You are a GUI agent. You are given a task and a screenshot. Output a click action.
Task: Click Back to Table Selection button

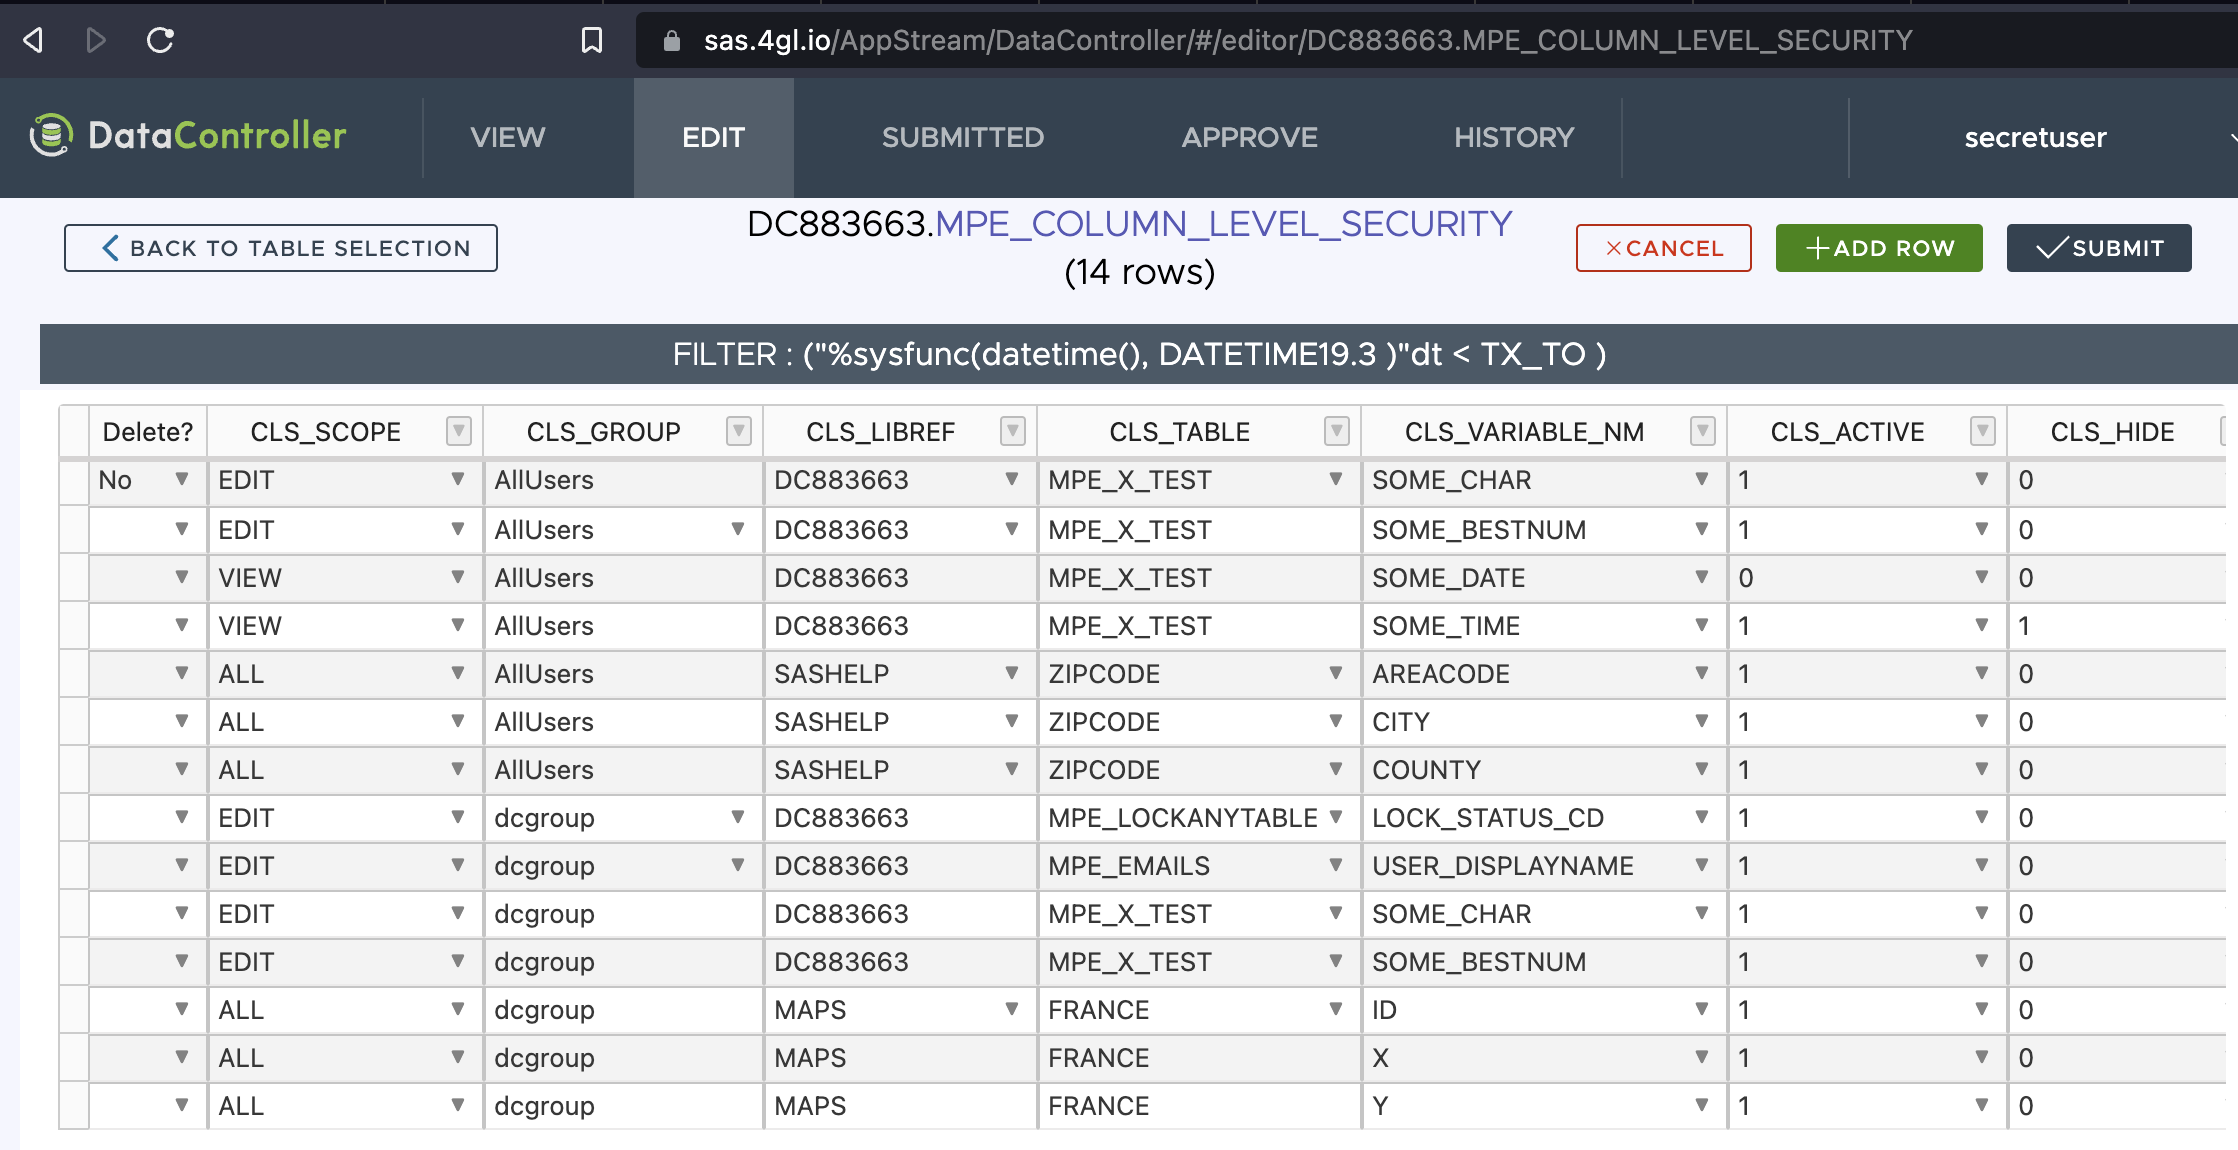click(281, 248)
